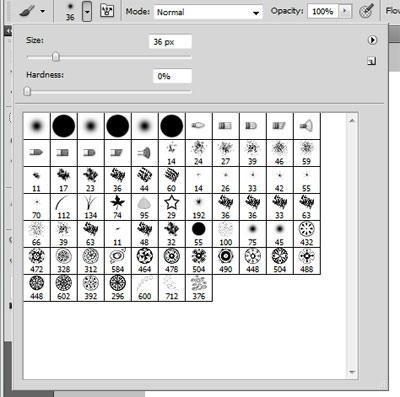Pick the star brush labeled 26
Image resolution: width=400 pixels, height=397 pixels.
(x=226, y=180)
